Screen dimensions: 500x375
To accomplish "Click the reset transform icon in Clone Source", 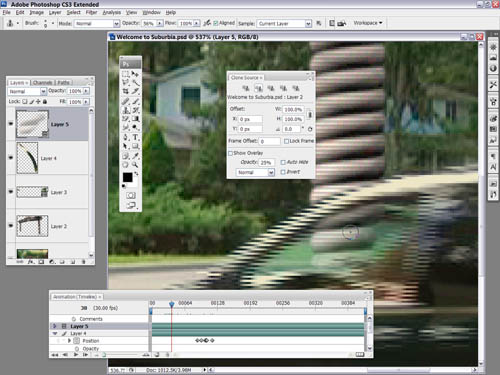I will tap(310, 129).
